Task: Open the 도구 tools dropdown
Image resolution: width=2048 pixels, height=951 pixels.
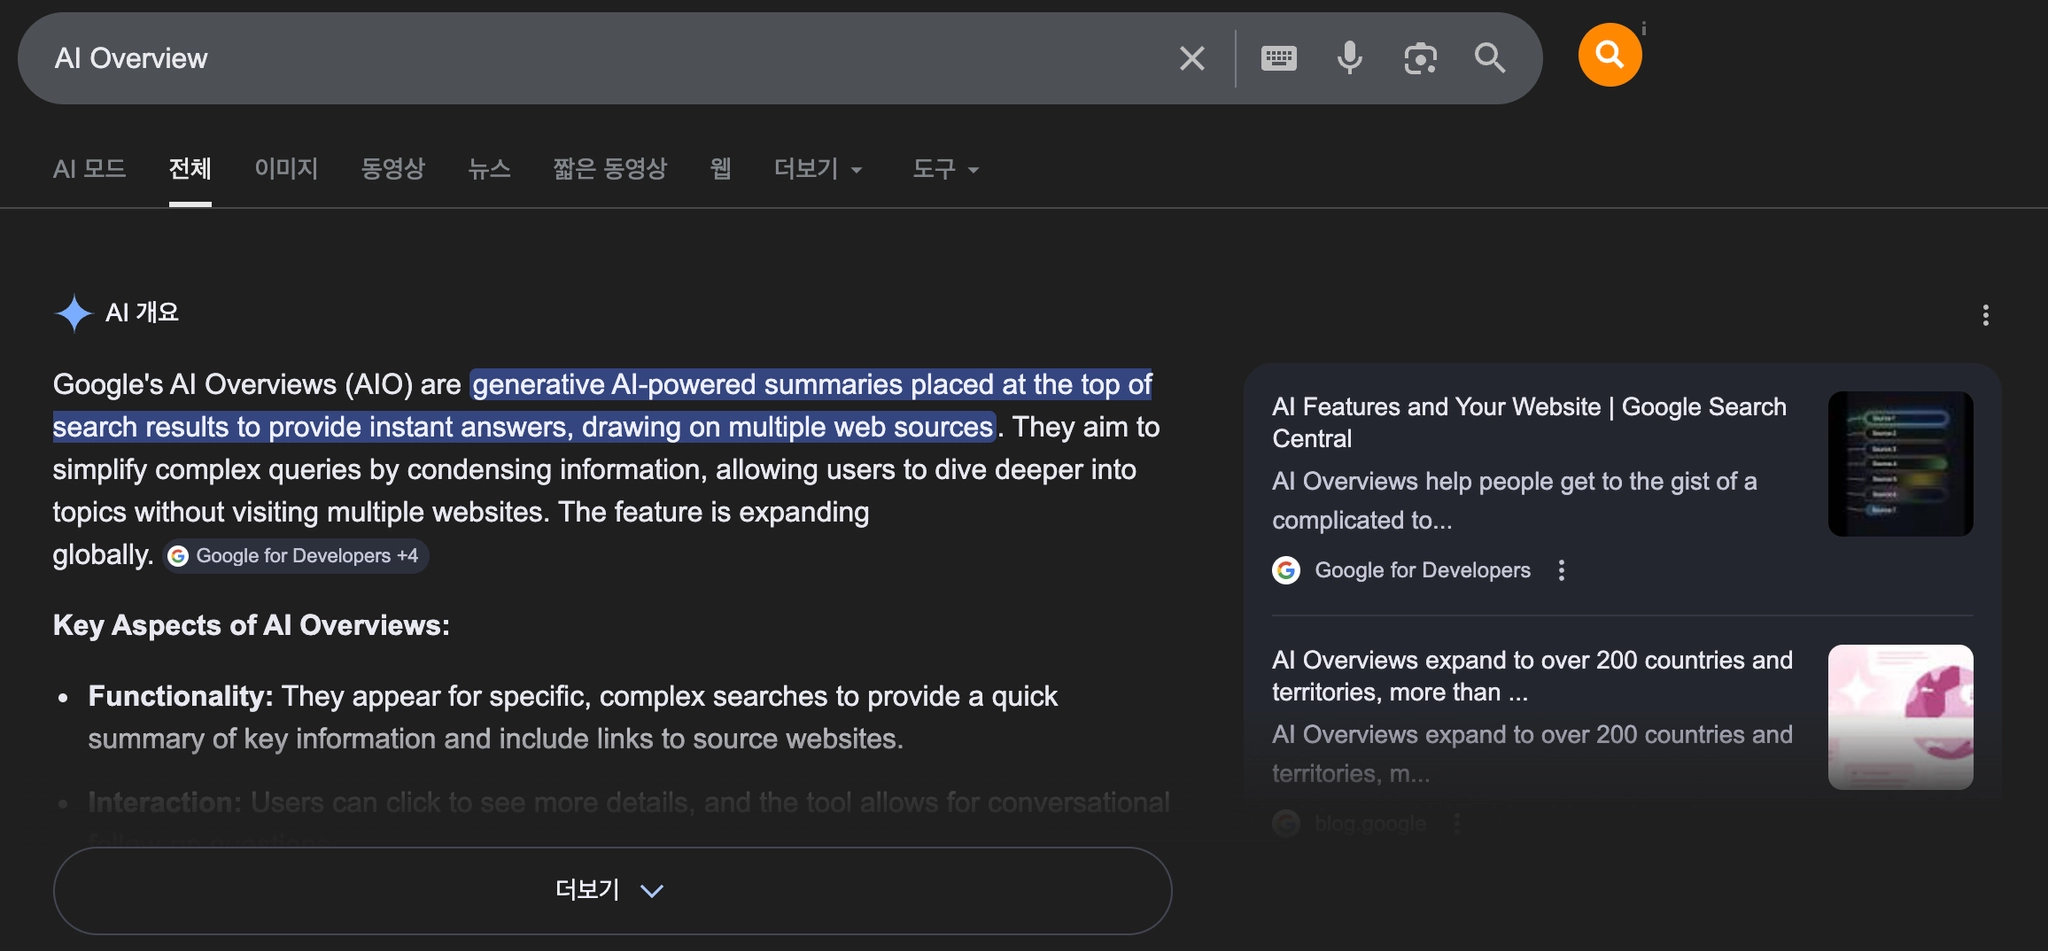Action: [x=944, y=169]
